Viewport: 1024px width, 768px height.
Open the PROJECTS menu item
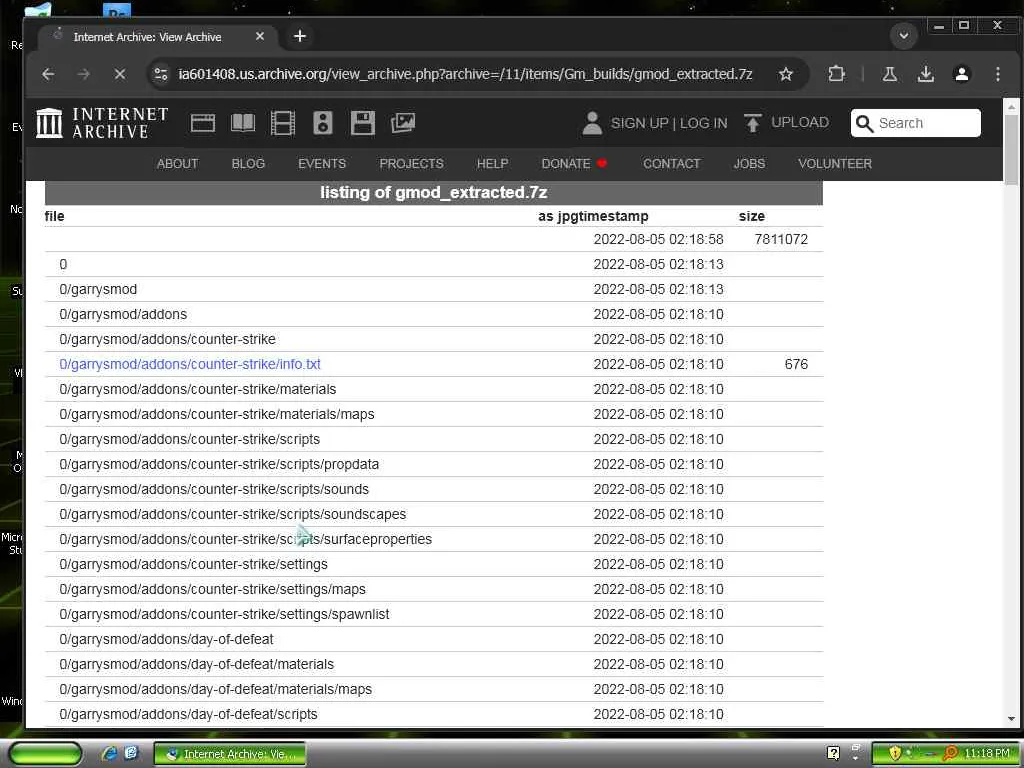[411, 164]
